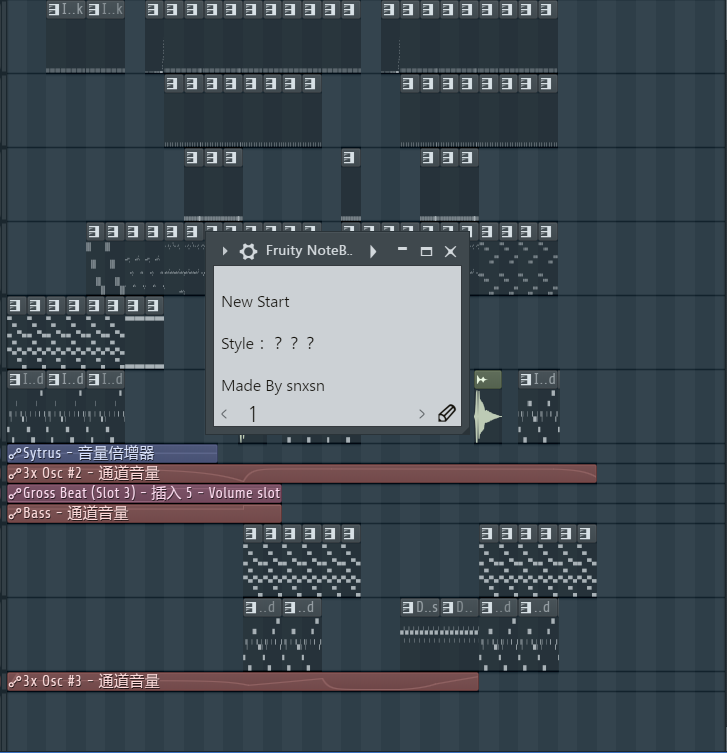Screen dimensions: 727x753
Task: Expand the NoteBook preset selector arrow
Action: 373,252
